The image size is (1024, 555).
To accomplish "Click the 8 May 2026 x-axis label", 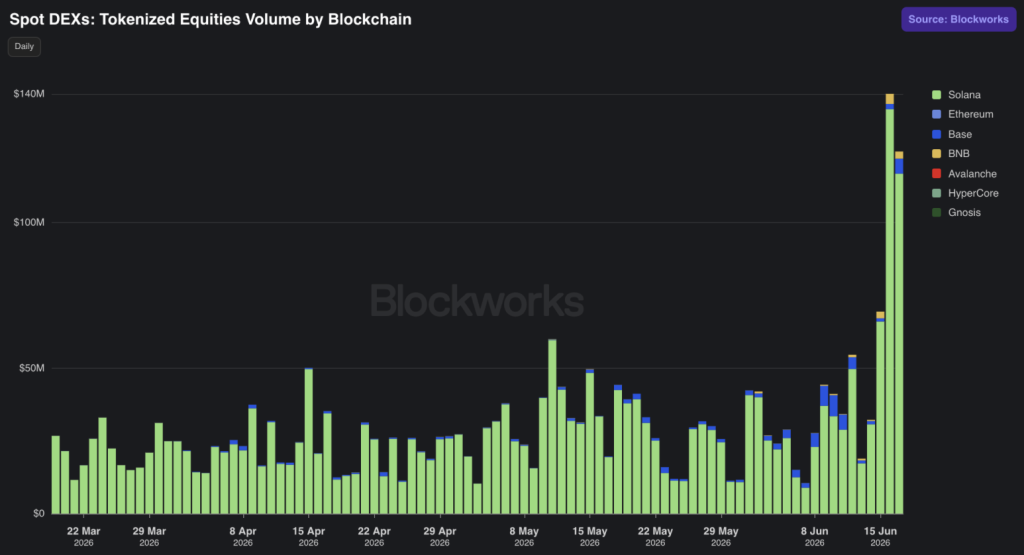I will click(524, 536).
